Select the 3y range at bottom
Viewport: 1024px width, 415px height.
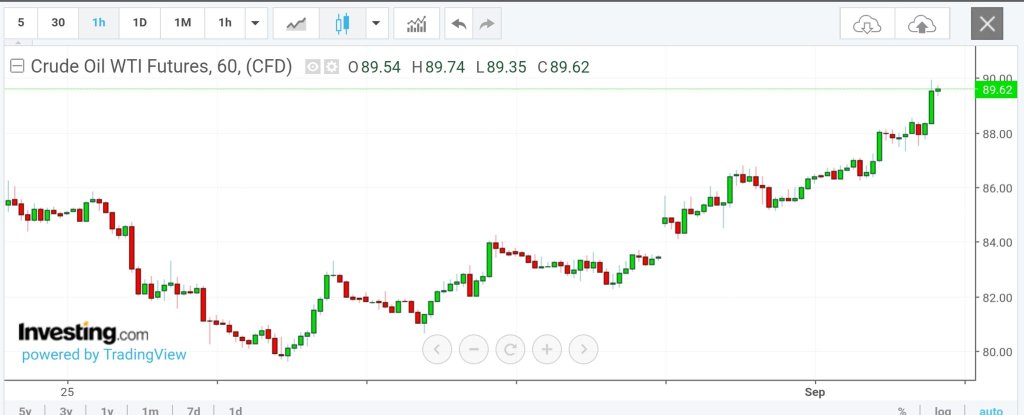[x=66, y=410]
